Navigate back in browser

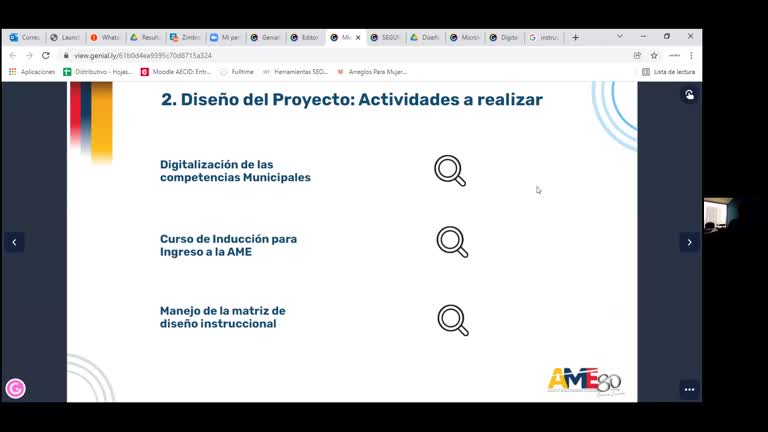coord(13,55)
